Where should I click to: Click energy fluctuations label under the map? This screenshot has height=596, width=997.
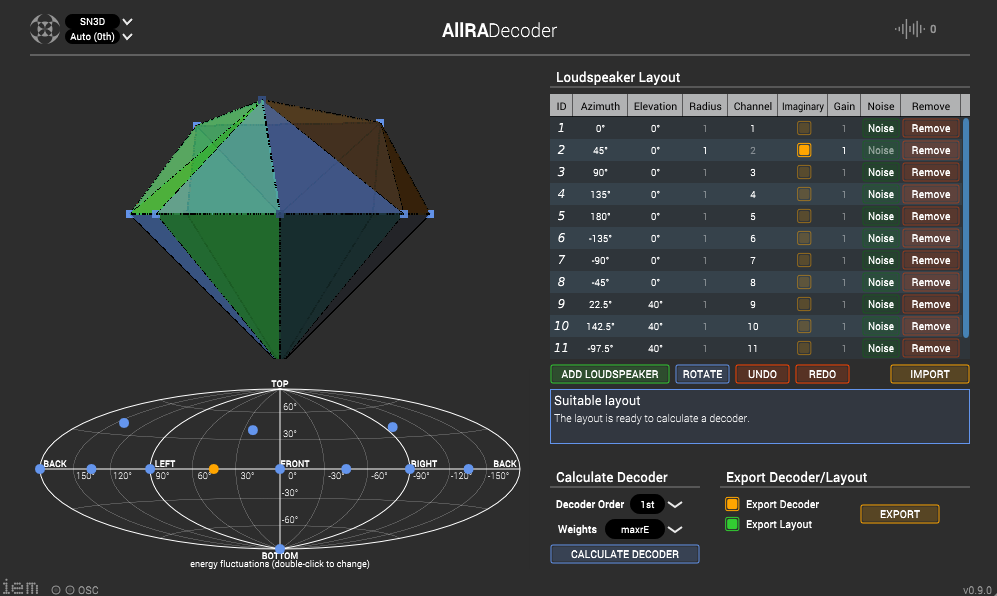pyautogui.click(x=280, y=564)
